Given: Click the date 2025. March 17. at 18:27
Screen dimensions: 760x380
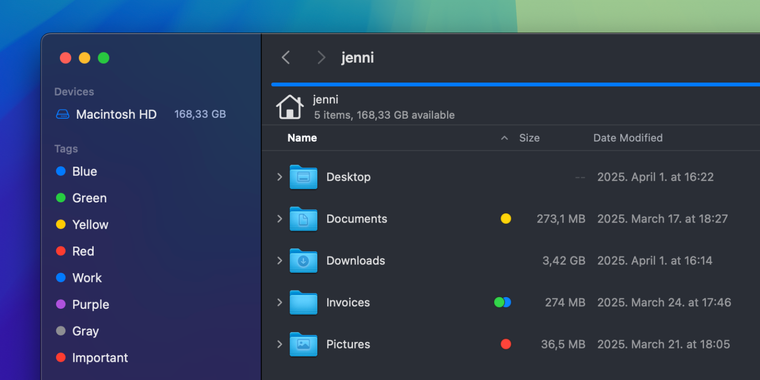Looking at the screenshot, I should (663, 219).
